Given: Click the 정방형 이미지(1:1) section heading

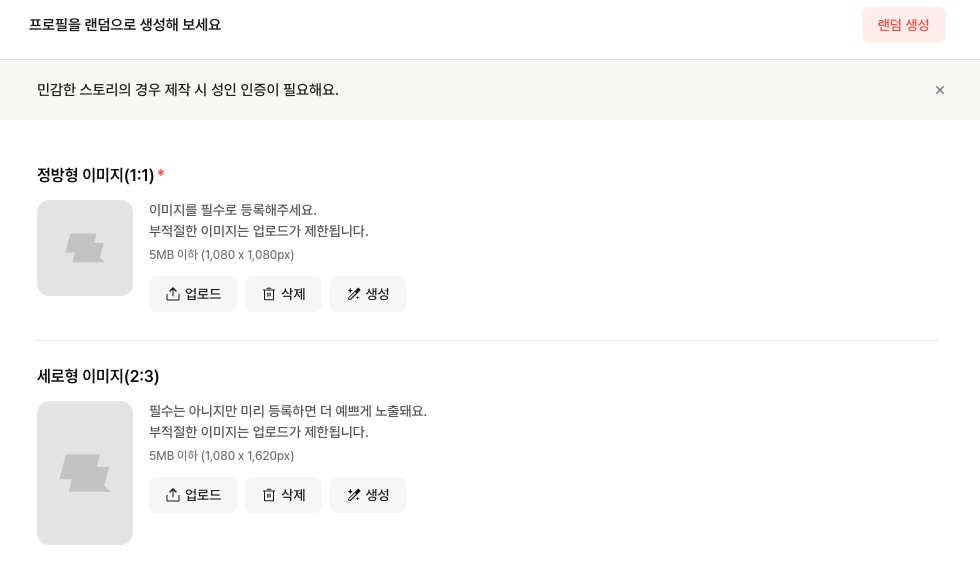Looking at the screenshot, I should tap(95, 175).
